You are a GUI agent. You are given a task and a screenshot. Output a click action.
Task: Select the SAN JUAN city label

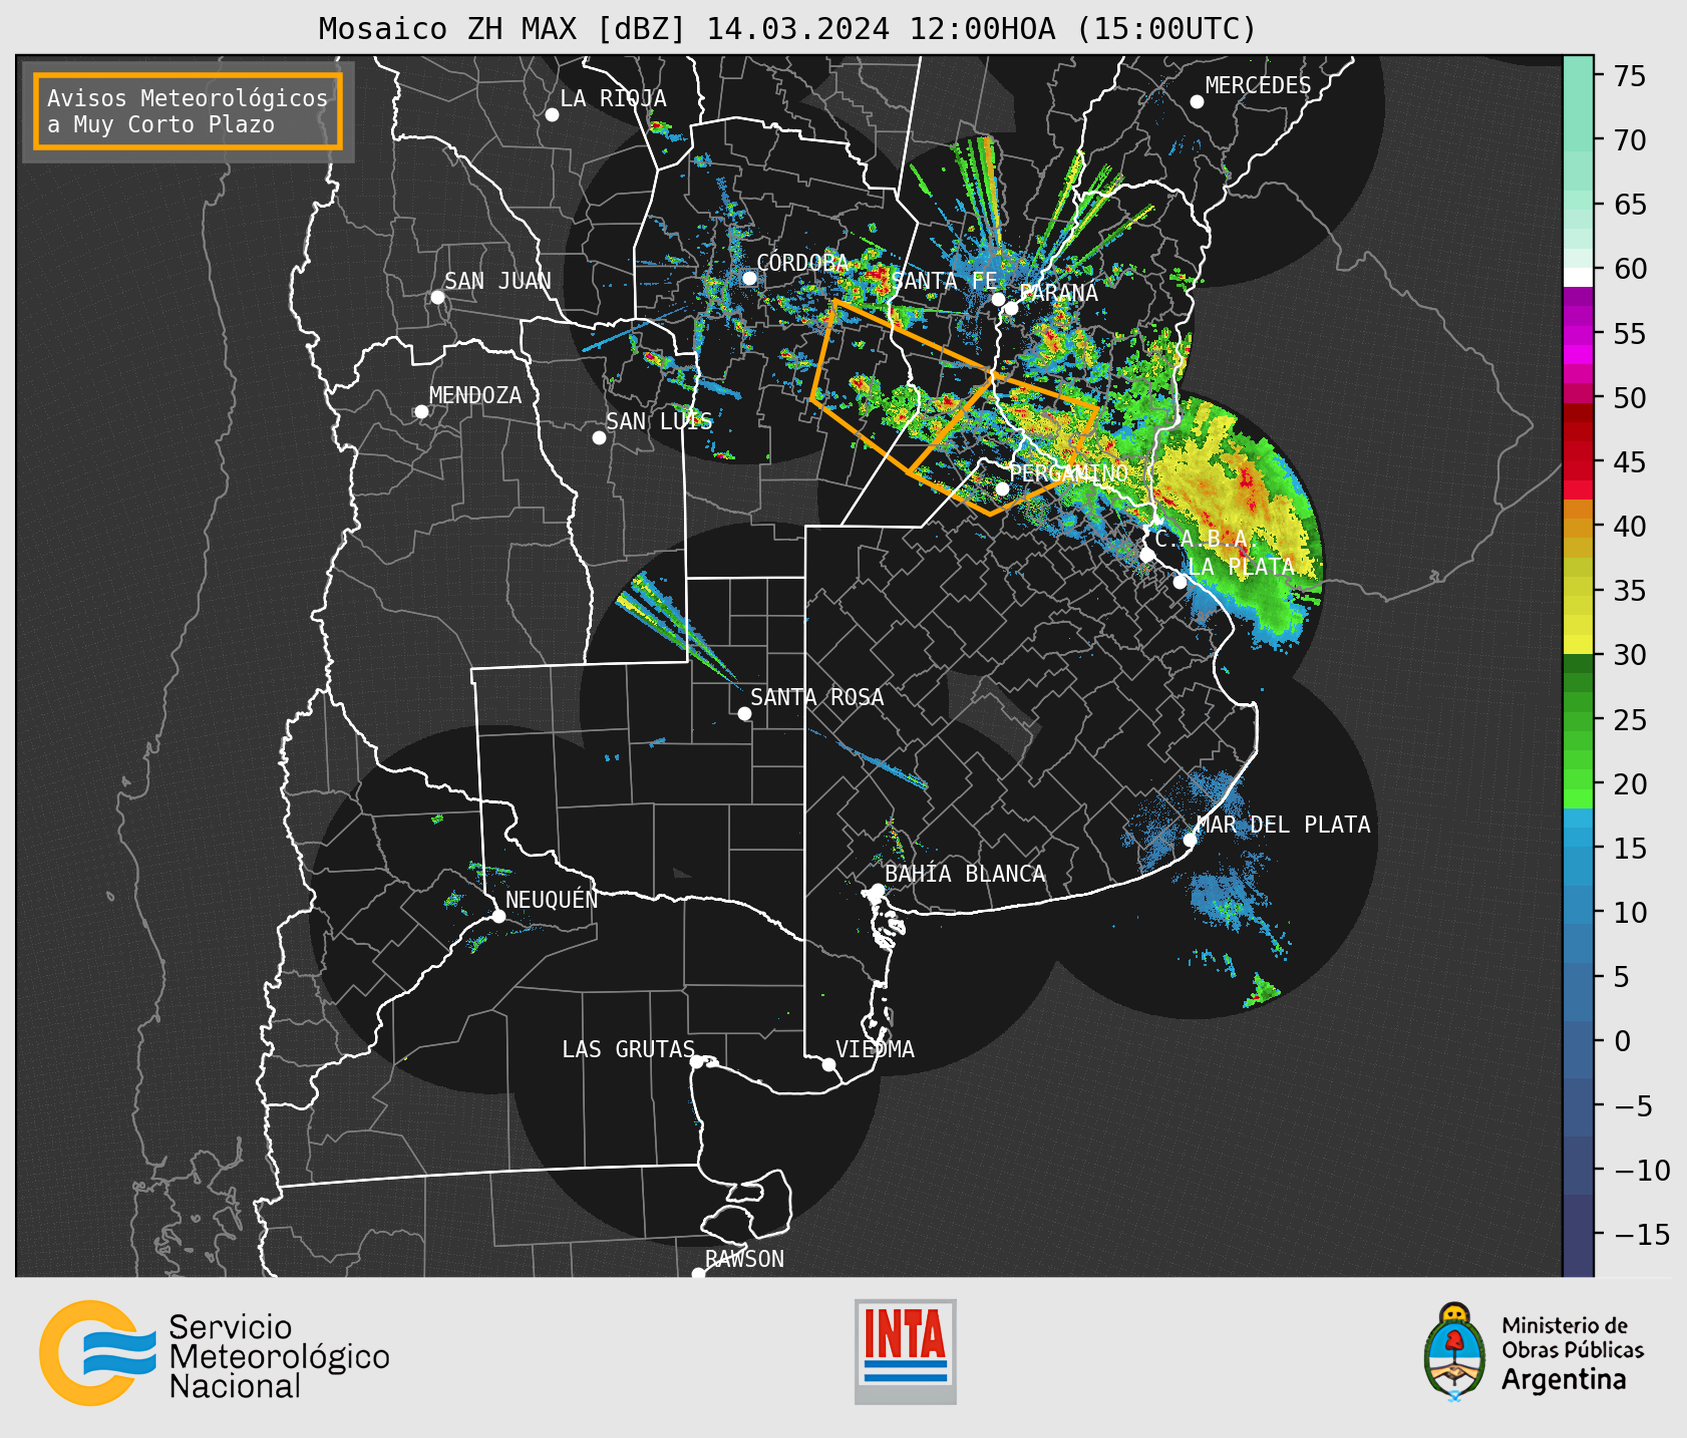(x=498, y=281)
